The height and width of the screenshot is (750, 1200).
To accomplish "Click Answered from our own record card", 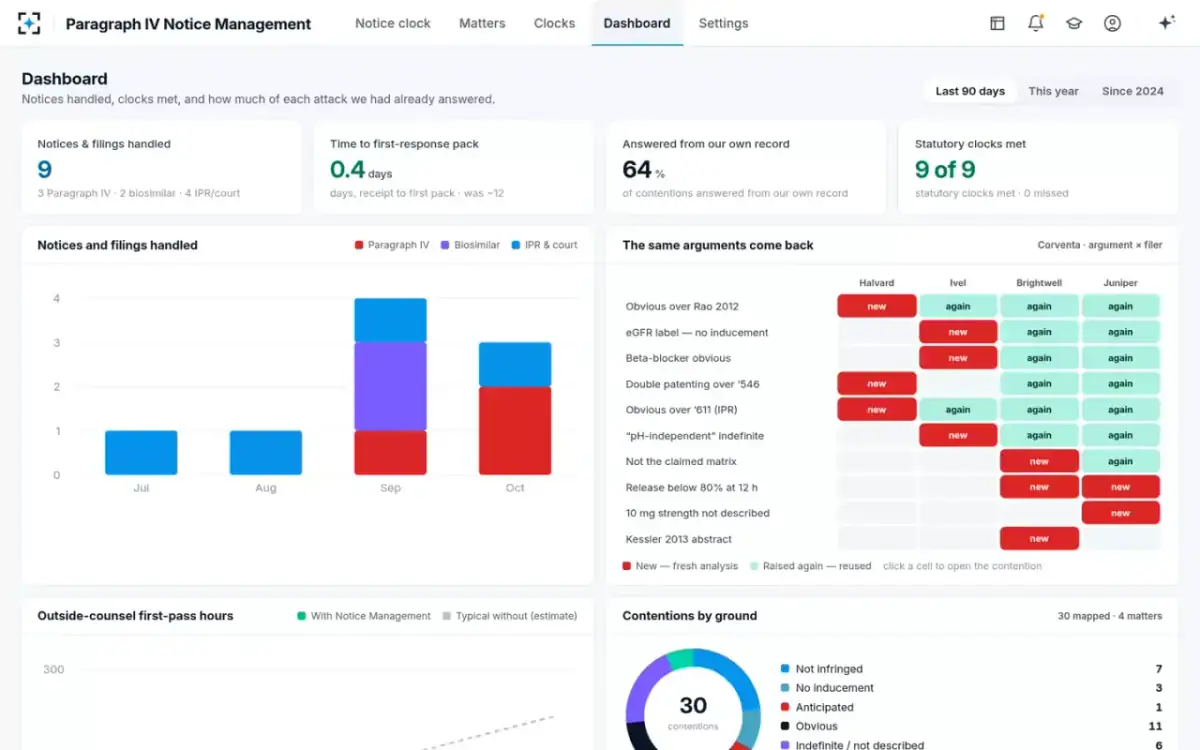I will pos(746,168).
